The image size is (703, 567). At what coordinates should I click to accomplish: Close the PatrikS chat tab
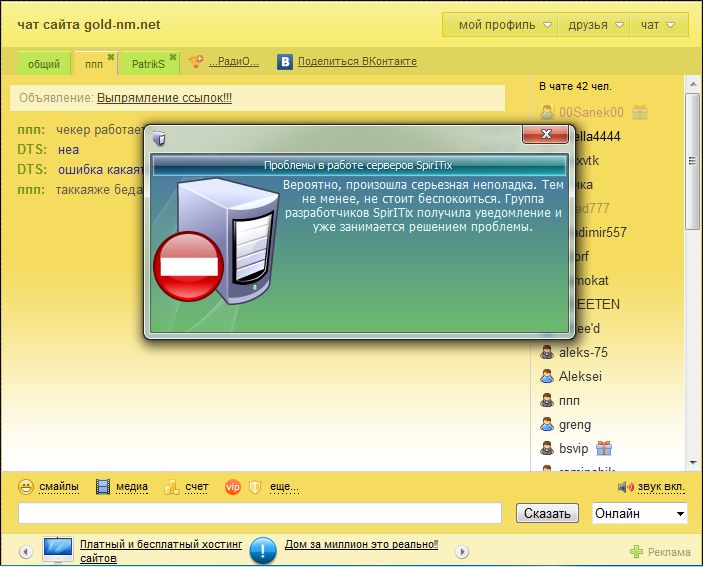173,57
